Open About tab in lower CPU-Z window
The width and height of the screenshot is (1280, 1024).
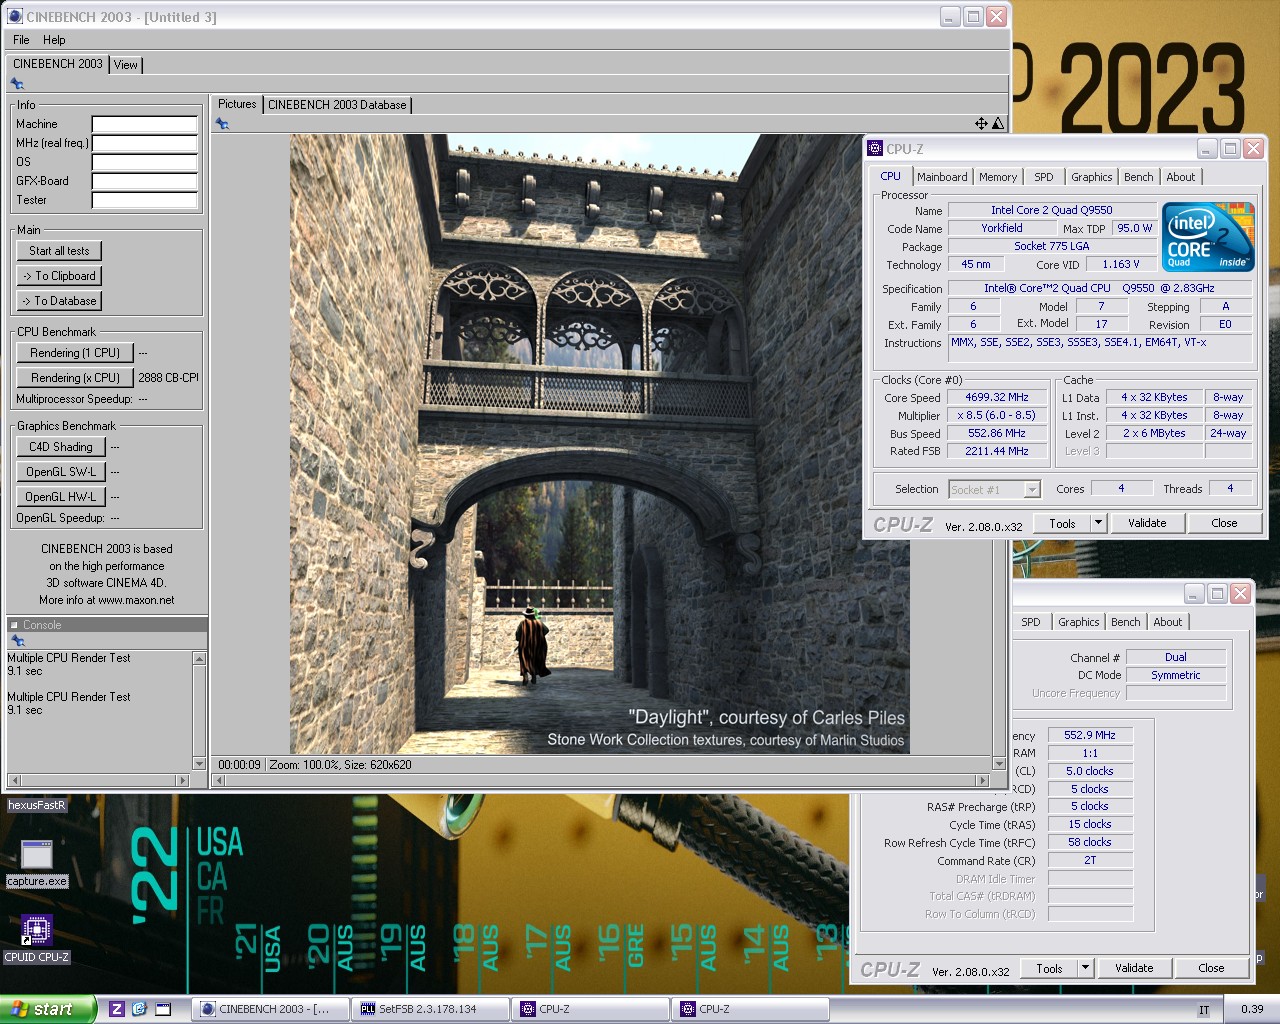coord(1167,622)
